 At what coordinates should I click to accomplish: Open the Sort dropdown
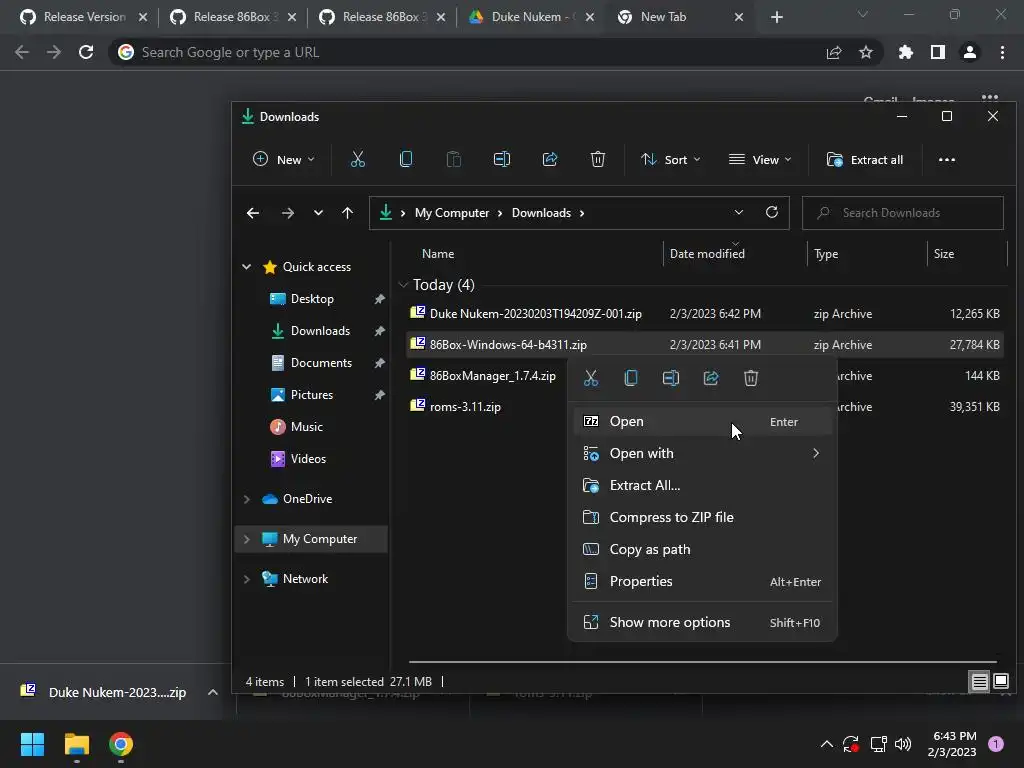tap(671, 160)
